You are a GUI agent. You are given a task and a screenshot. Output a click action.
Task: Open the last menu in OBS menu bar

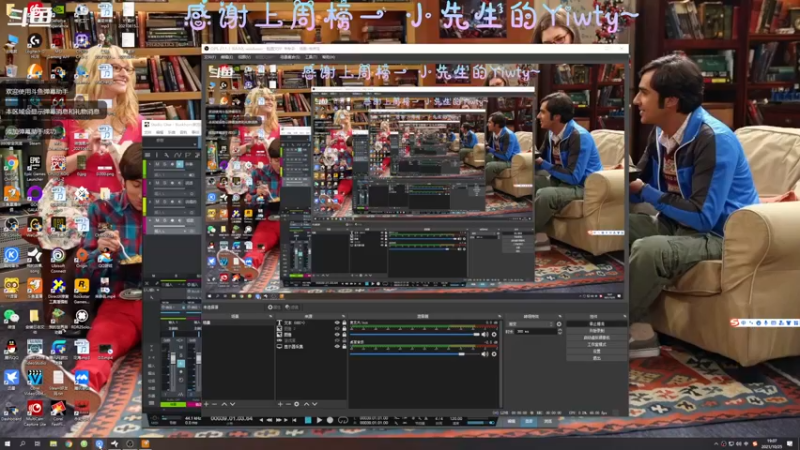(x=329, y=57)
